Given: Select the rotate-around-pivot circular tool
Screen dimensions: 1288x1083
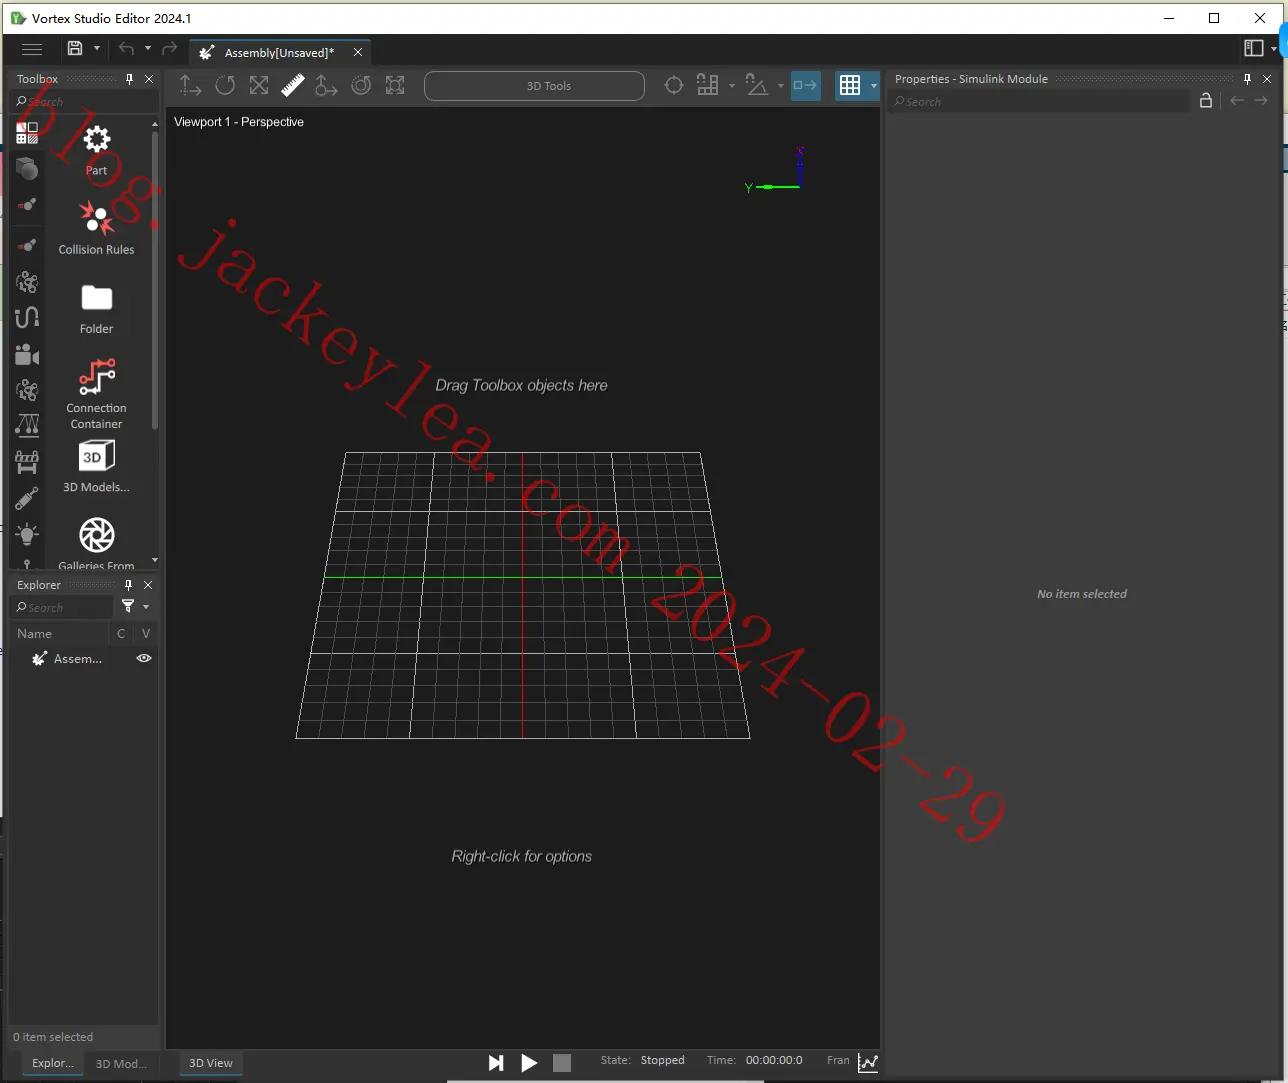Looking at the screenshot, I should point(361,86).
